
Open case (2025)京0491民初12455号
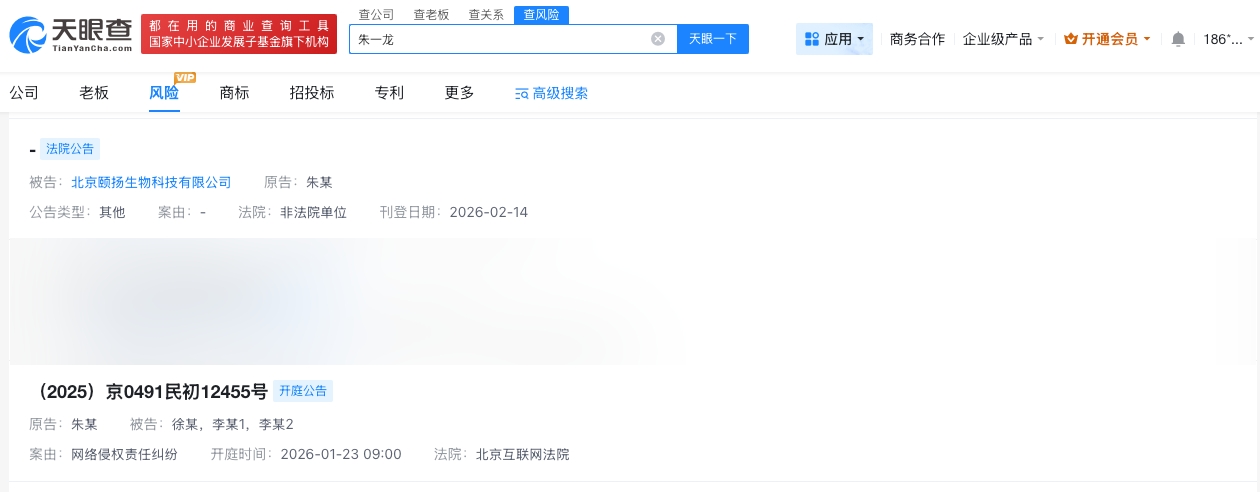pos(151,391)
